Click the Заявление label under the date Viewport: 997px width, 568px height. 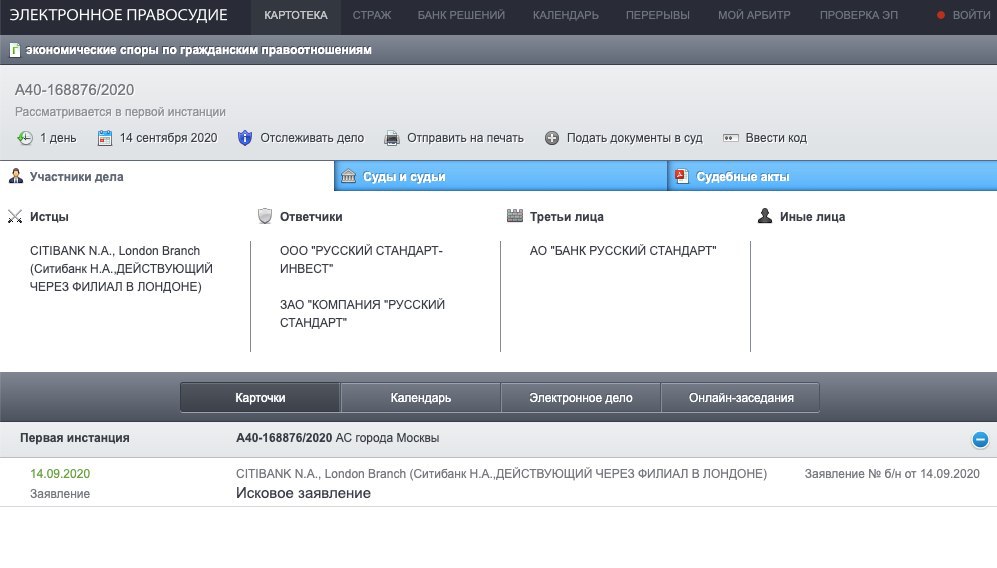pyautogui.click(x=60, y=494)
